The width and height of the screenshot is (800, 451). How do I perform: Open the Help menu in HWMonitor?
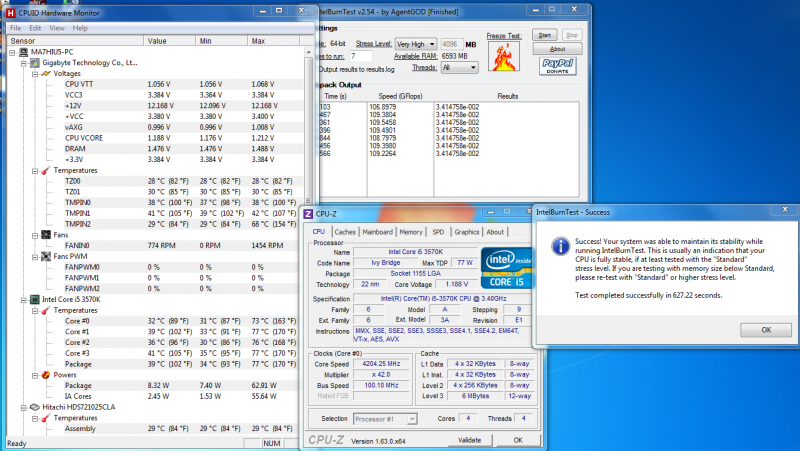(x=80, y=28)
